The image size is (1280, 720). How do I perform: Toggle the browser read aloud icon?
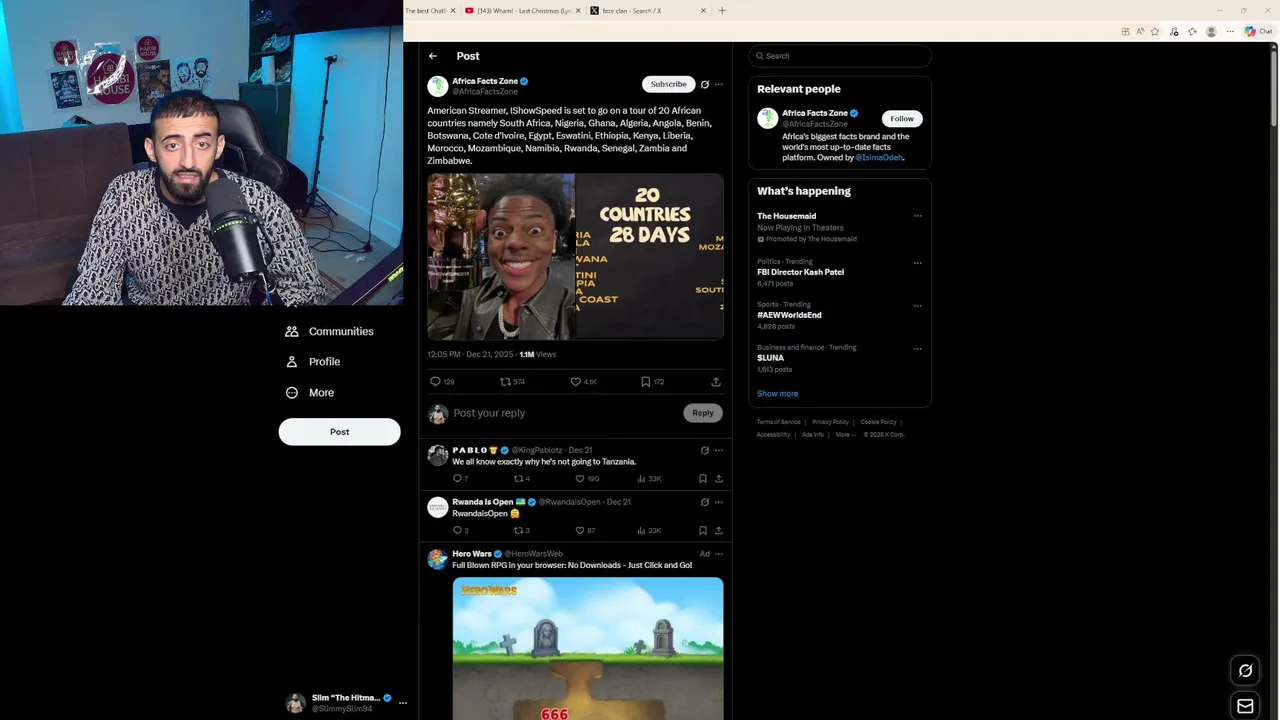click(1140, 32)
